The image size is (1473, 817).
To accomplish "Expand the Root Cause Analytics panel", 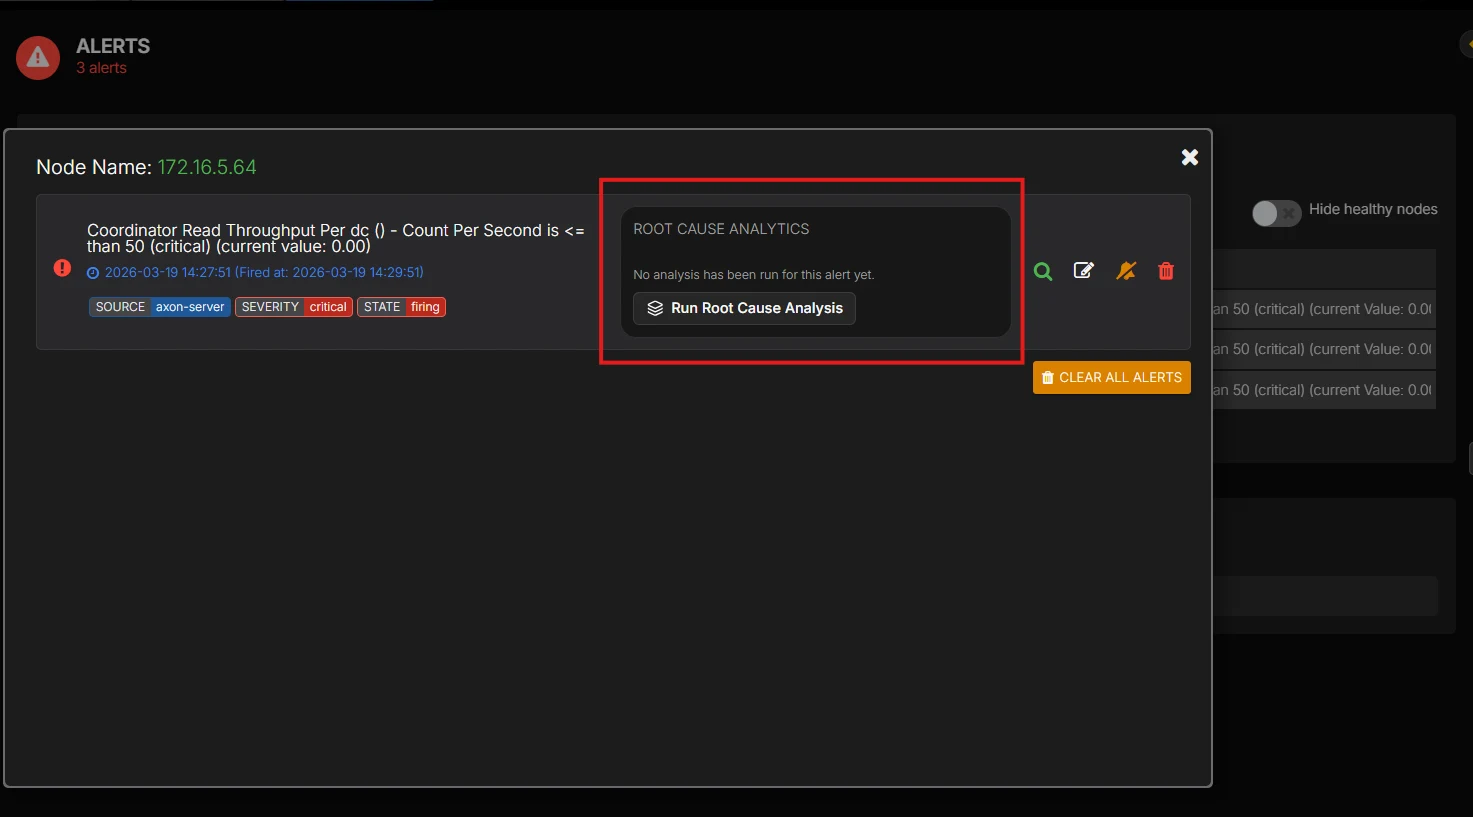I will (721, 228).
